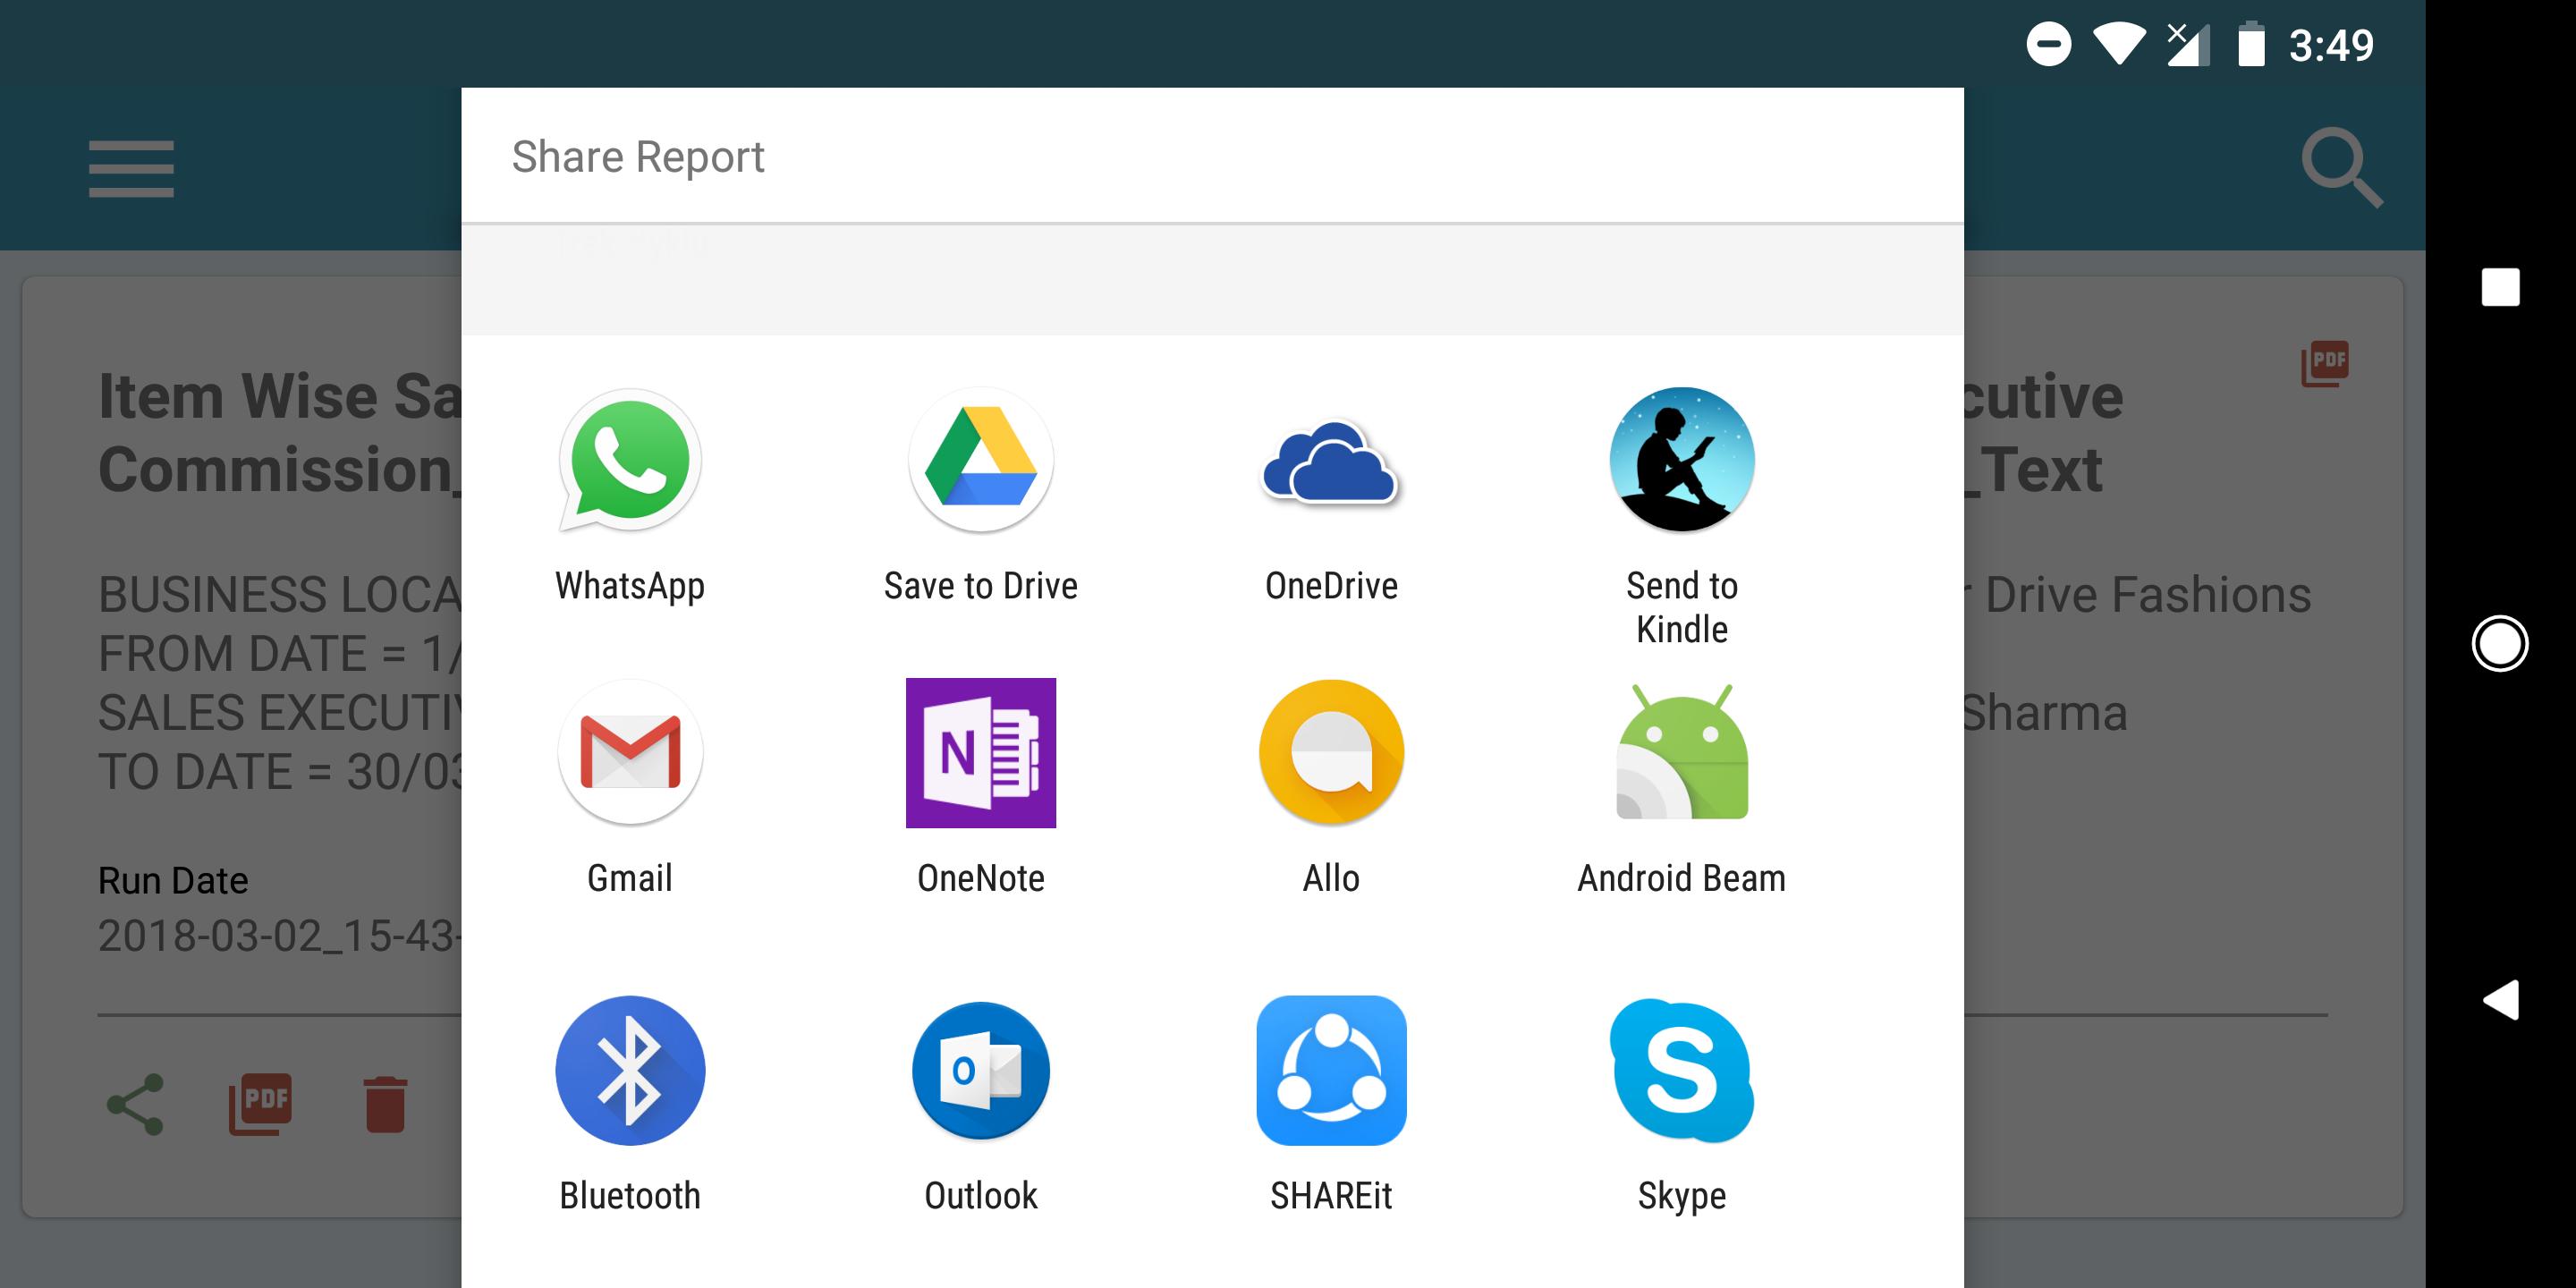Share report with Outlook icon
The image size is (2576, 1288).
click(x=981, y=1070)
